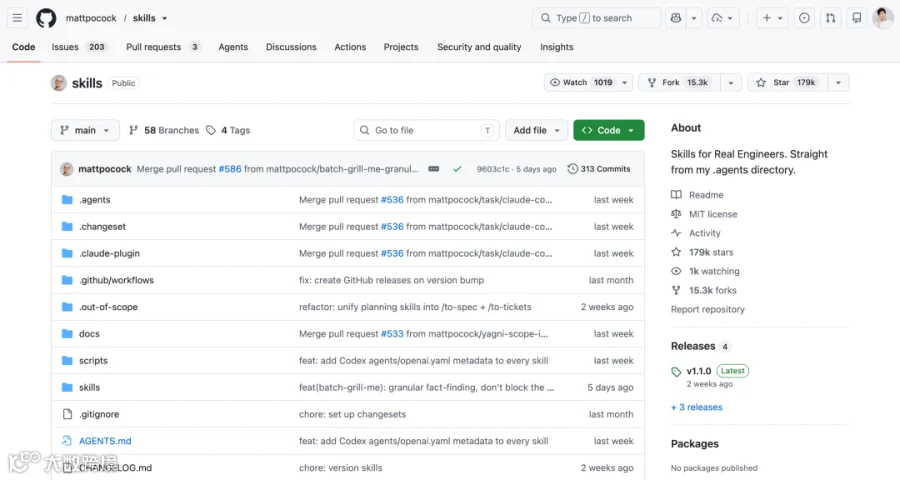Screen dimensions: 900x480
Task: Click the AGENTS.md symlink file icon
Action: click(x=67, y=441)
